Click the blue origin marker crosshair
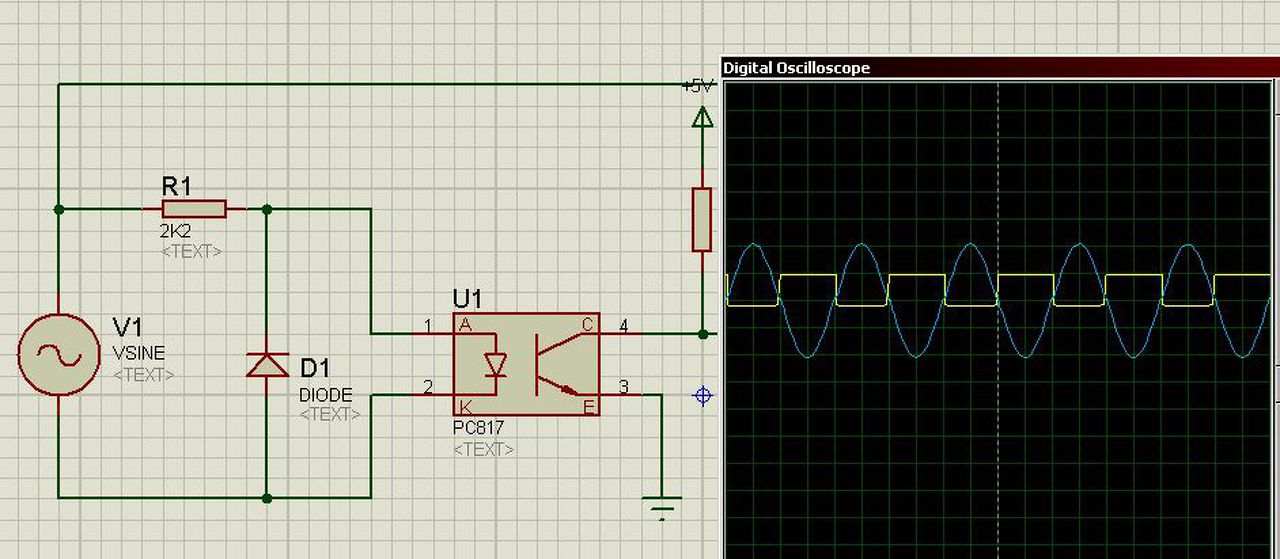Screen dimensions: 1280x559 pyautogui.click(x=703, y=396)
